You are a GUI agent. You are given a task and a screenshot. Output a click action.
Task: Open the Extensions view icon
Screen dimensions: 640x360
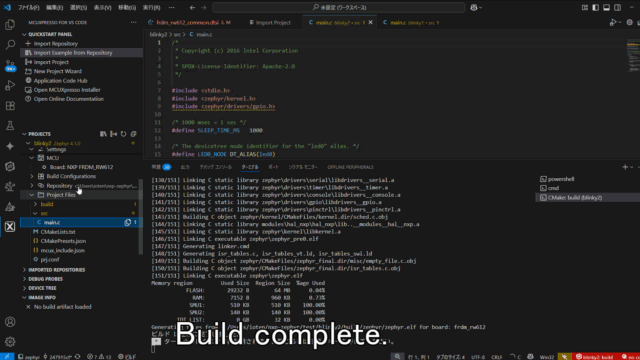tap(10, 106)
